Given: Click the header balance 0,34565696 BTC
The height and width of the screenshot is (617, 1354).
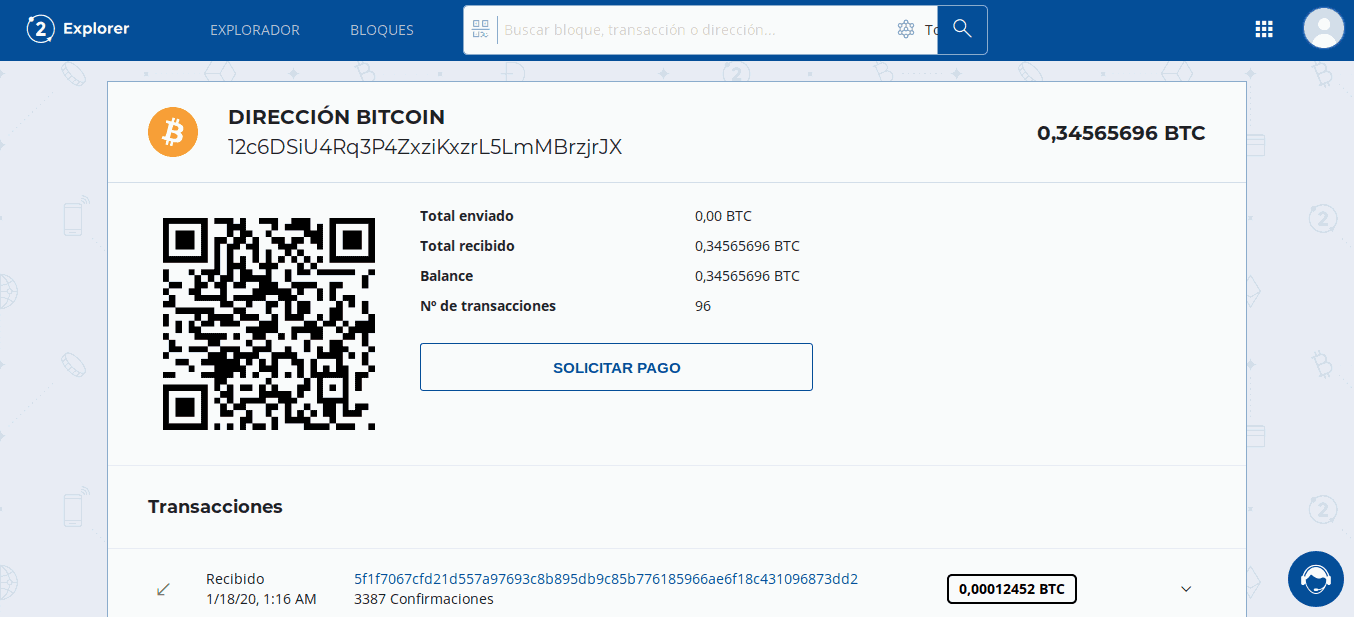Looking at the screenshot, I should pyautogui.click(x=1121, y=132).
